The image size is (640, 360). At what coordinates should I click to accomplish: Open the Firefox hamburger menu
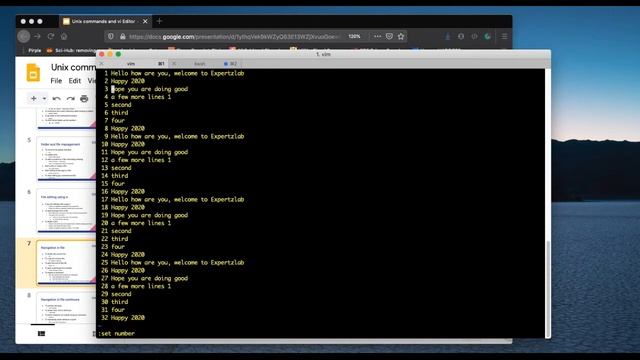click(x=504, y=36)
